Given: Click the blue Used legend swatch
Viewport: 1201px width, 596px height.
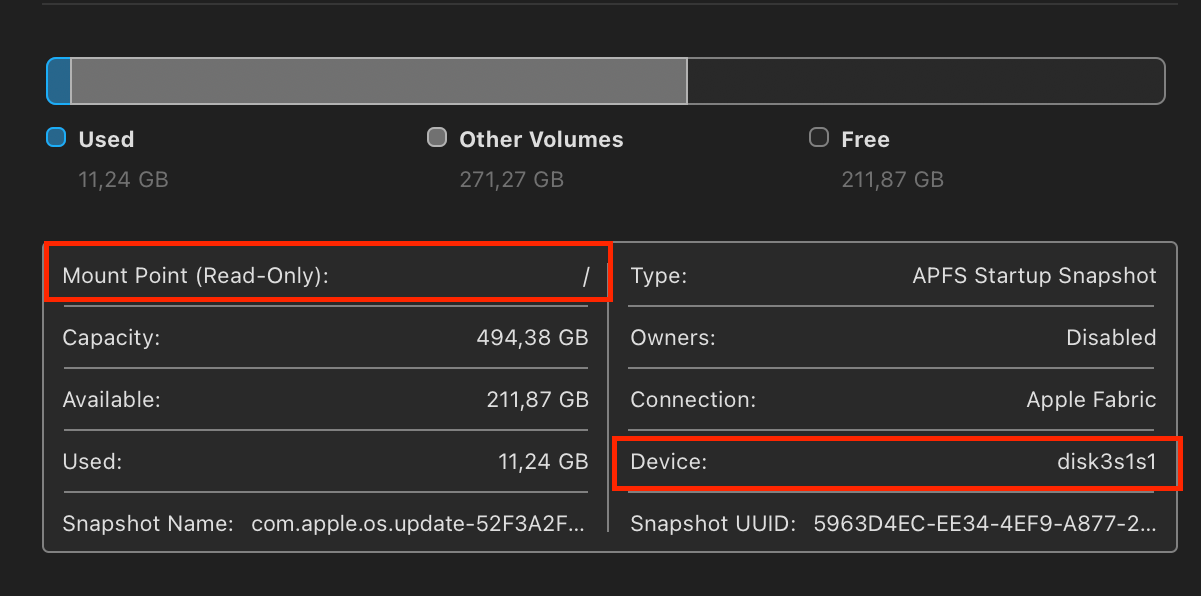Looking at the screenshot, I should pos(56,138).
